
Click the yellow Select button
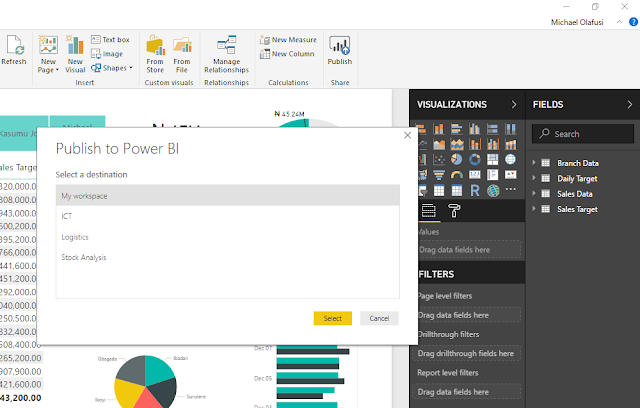[x=333, y=318]
